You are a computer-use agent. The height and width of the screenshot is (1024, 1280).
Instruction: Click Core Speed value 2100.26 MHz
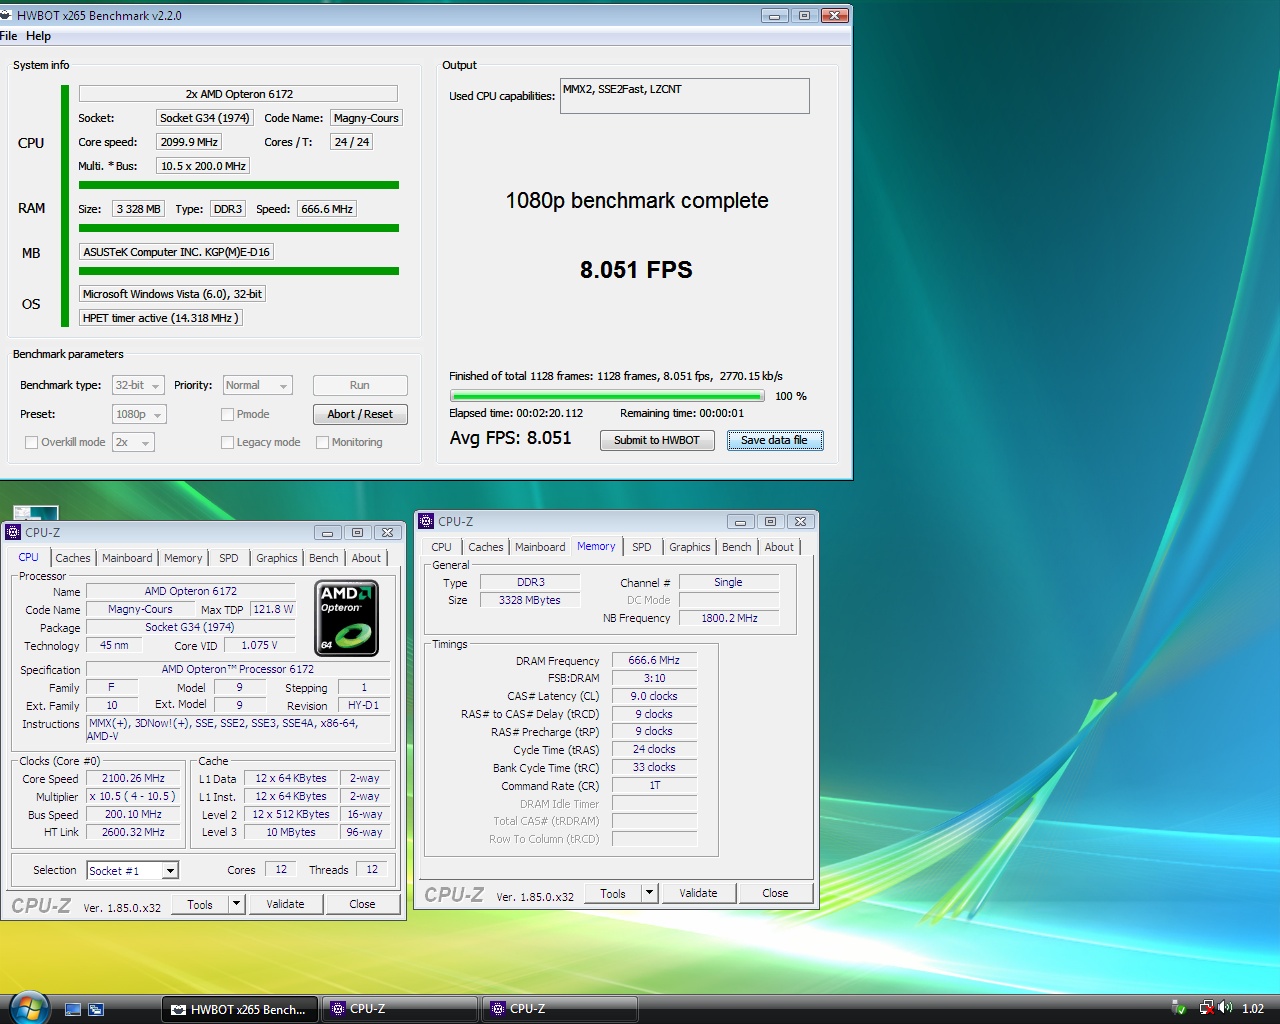click(133, 778)
